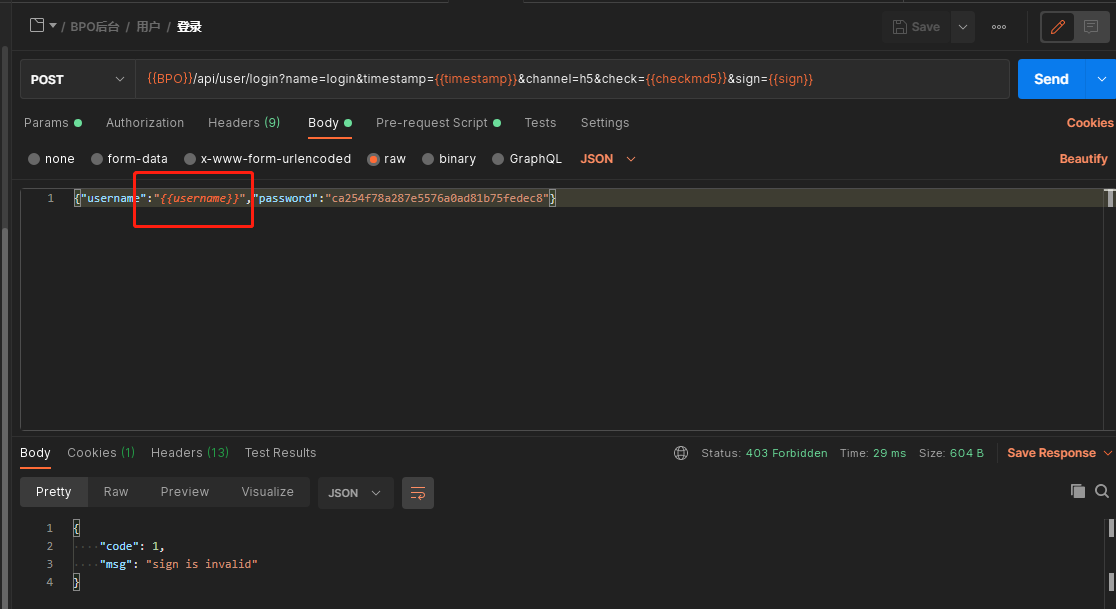Open the Params tab
The height and width of the screenshot is (609, 1116).
point(53,122)
